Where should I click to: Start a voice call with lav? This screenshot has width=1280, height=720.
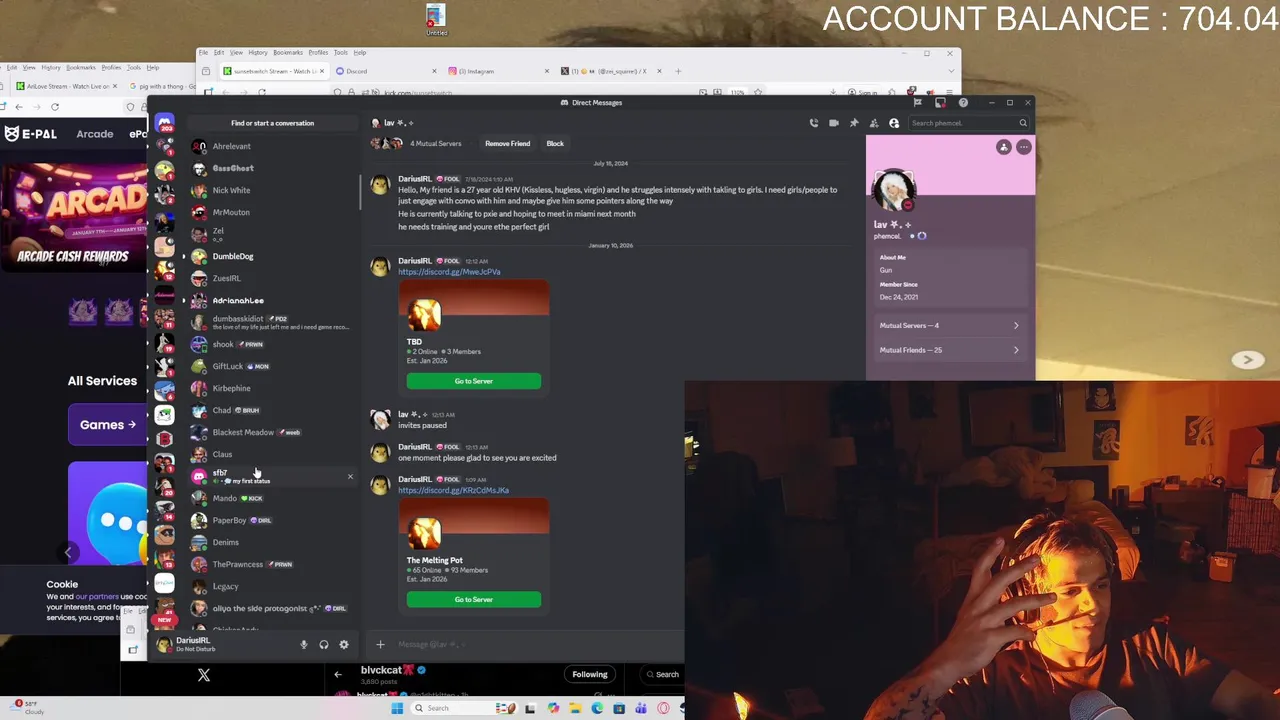coord(814,123)
